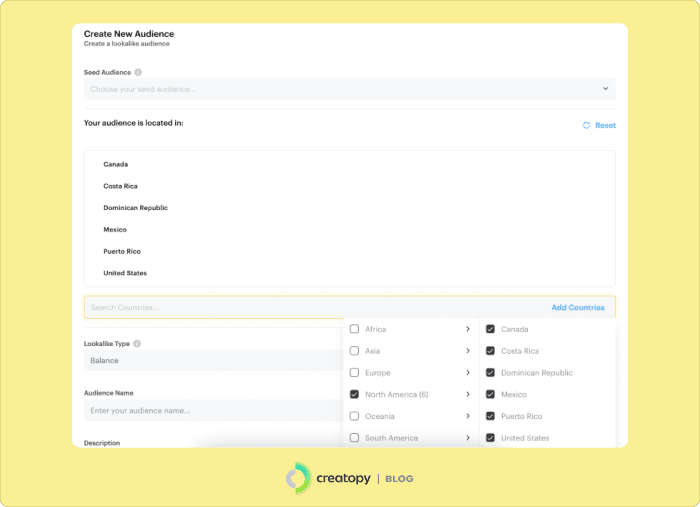Click the Seed Audience info icon
Viewport: 700px width, 507px height.
(x=138, y=72)
